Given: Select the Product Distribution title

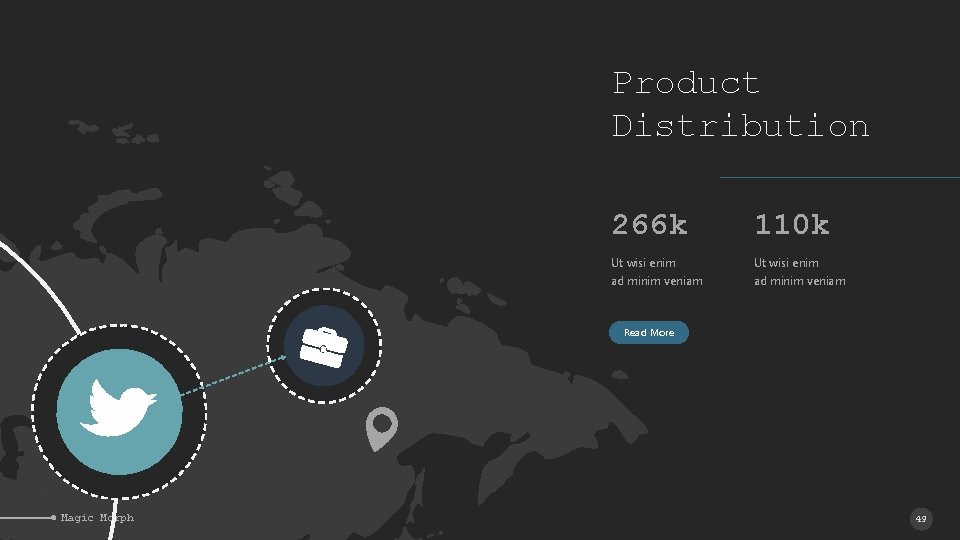Looking at the screenshot, I should 740,104.
